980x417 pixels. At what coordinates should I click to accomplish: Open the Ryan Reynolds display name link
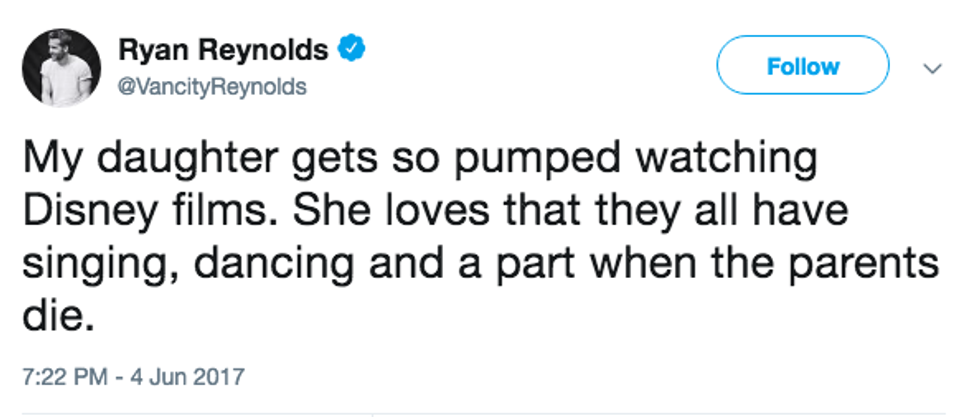click(x=223, y=49)
